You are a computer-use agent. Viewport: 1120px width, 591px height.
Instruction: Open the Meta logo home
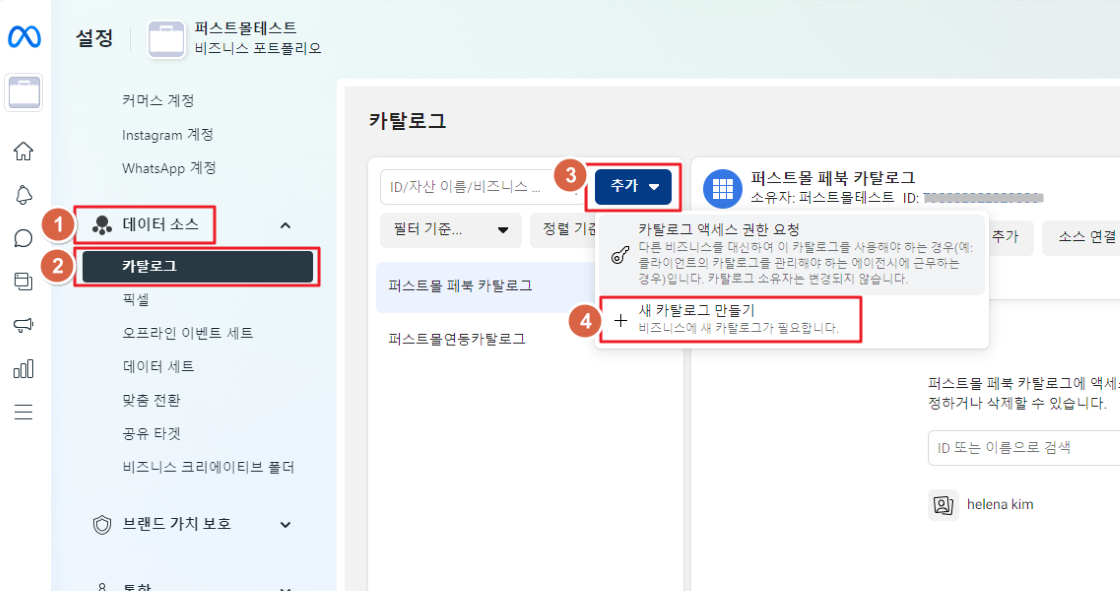[24, 36]
